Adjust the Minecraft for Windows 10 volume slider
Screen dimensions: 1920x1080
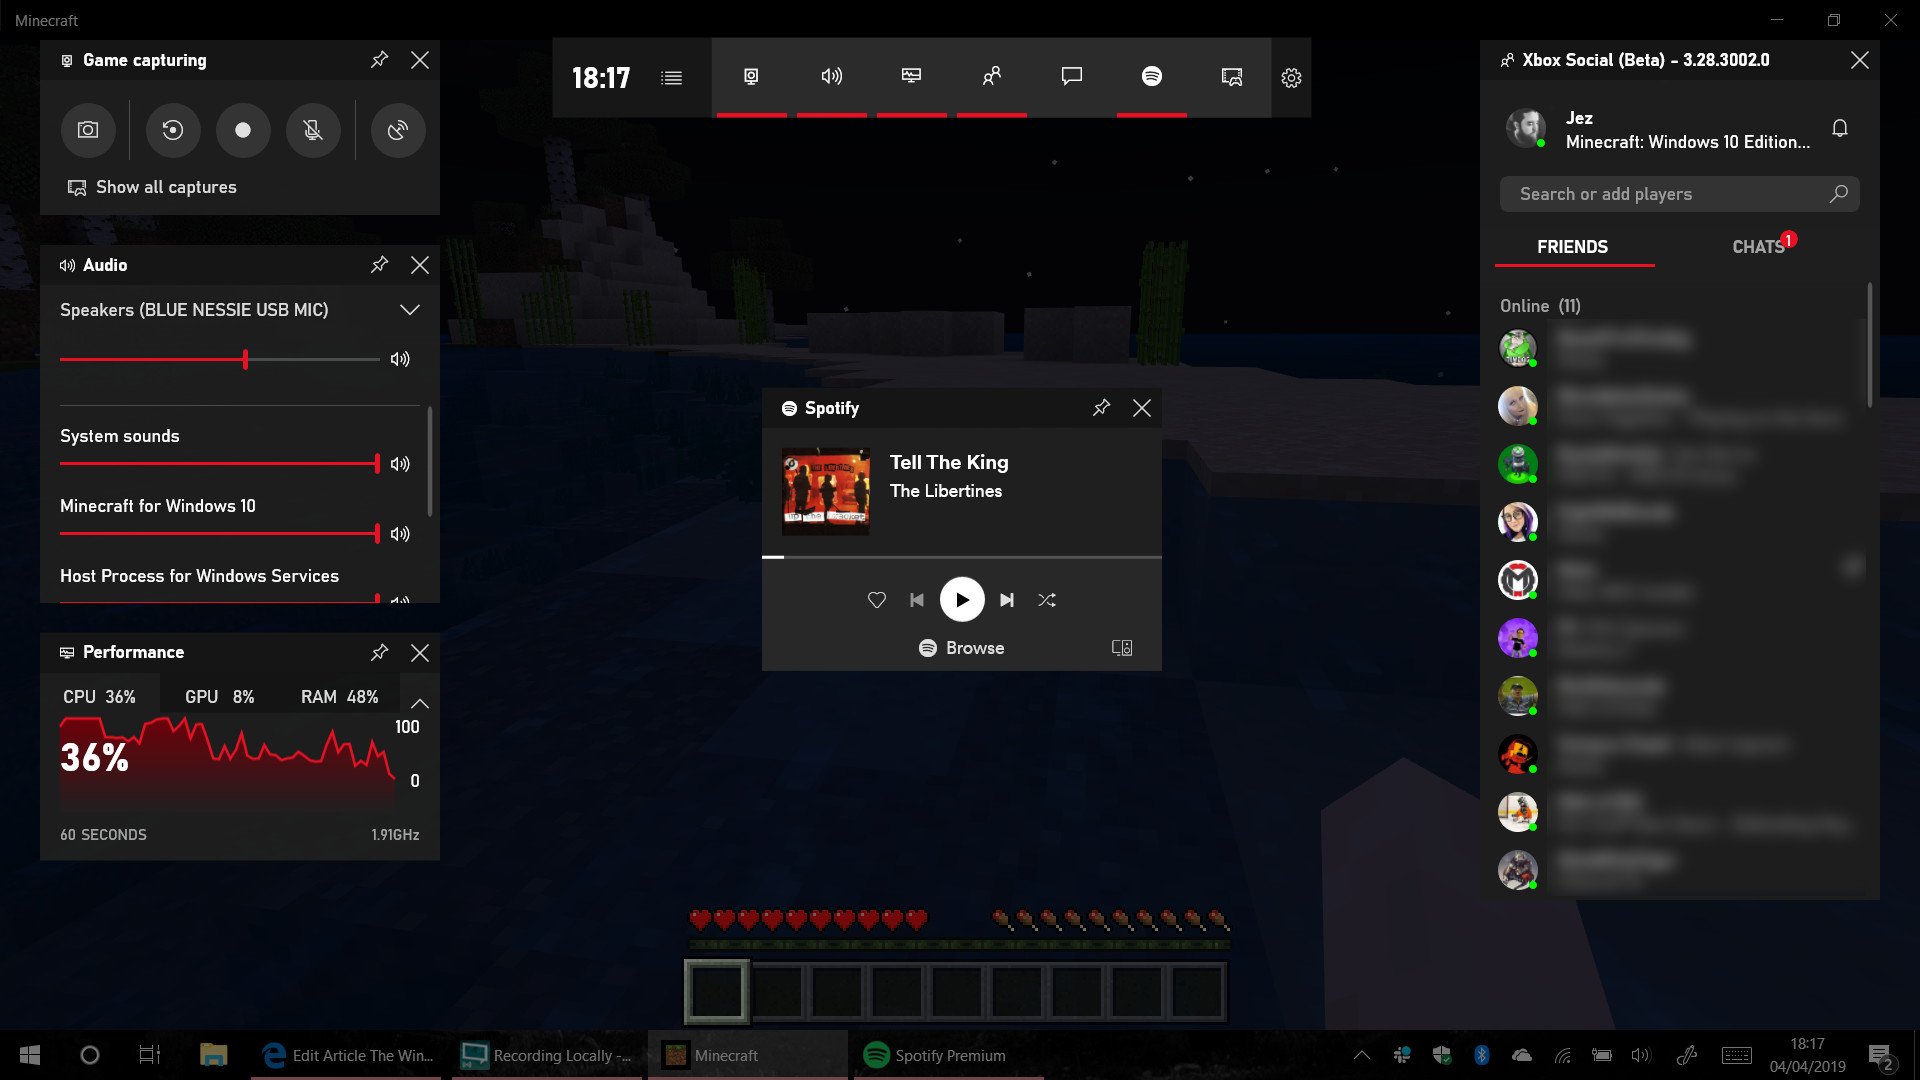[376, 534]
